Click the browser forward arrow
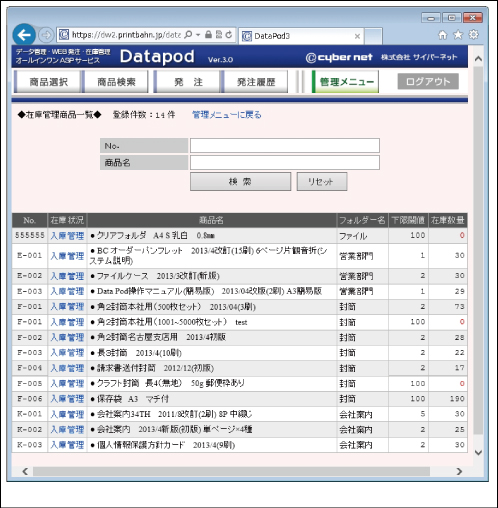 point(46,35)
